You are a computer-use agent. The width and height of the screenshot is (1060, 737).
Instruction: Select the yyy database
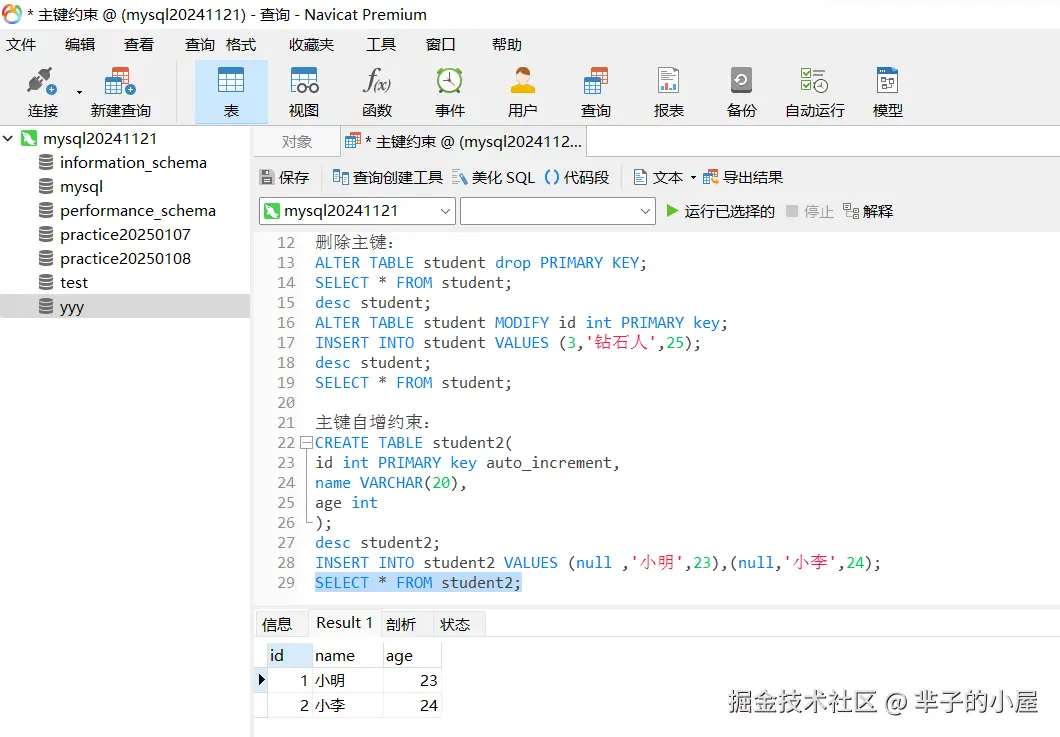[x=125, y=306]
